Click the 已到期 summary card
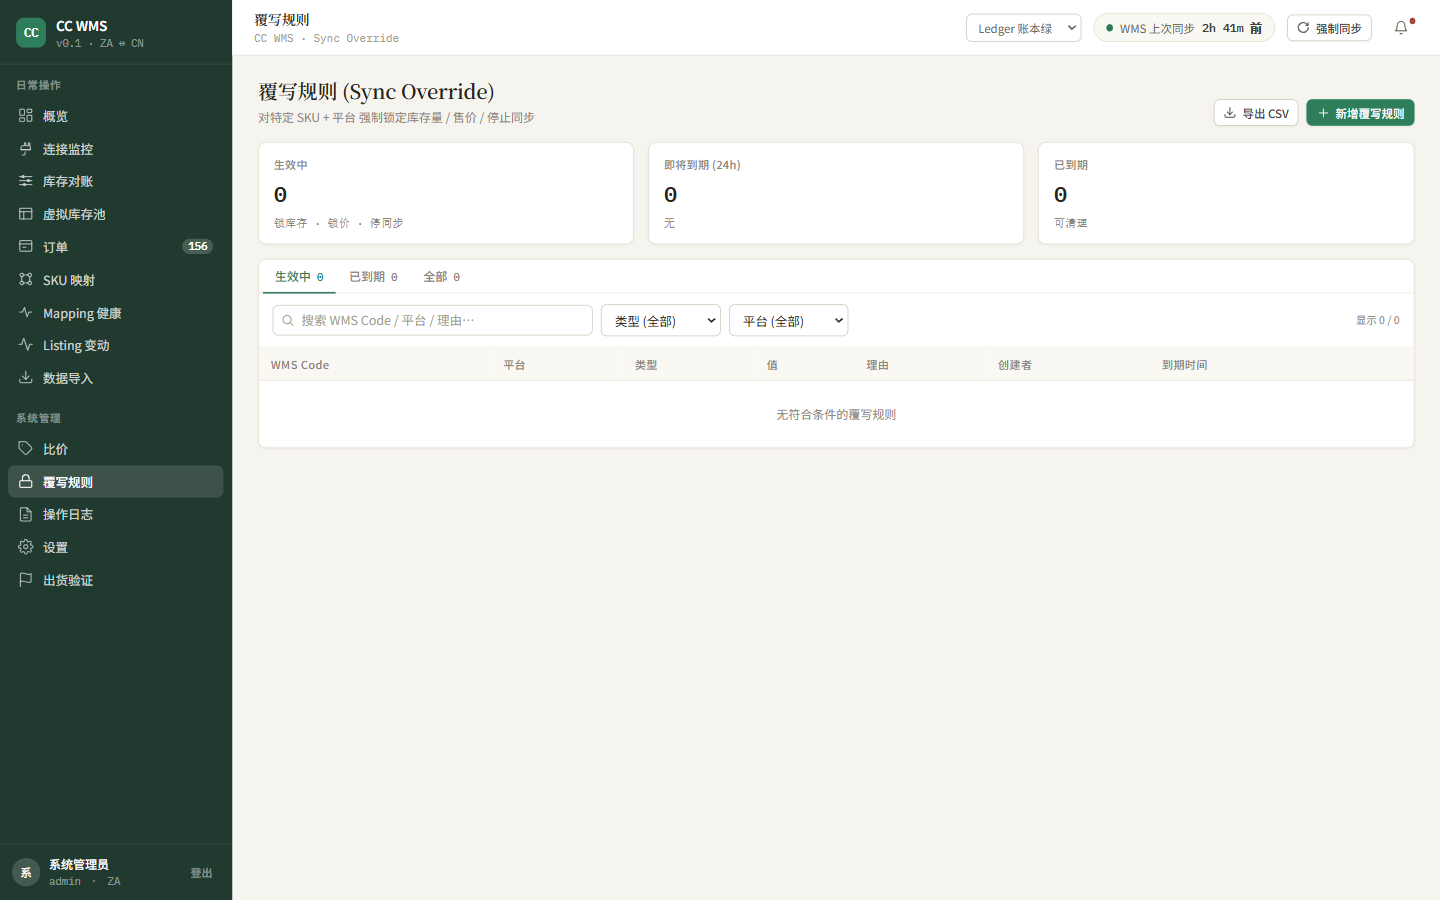 (1226, 193)
